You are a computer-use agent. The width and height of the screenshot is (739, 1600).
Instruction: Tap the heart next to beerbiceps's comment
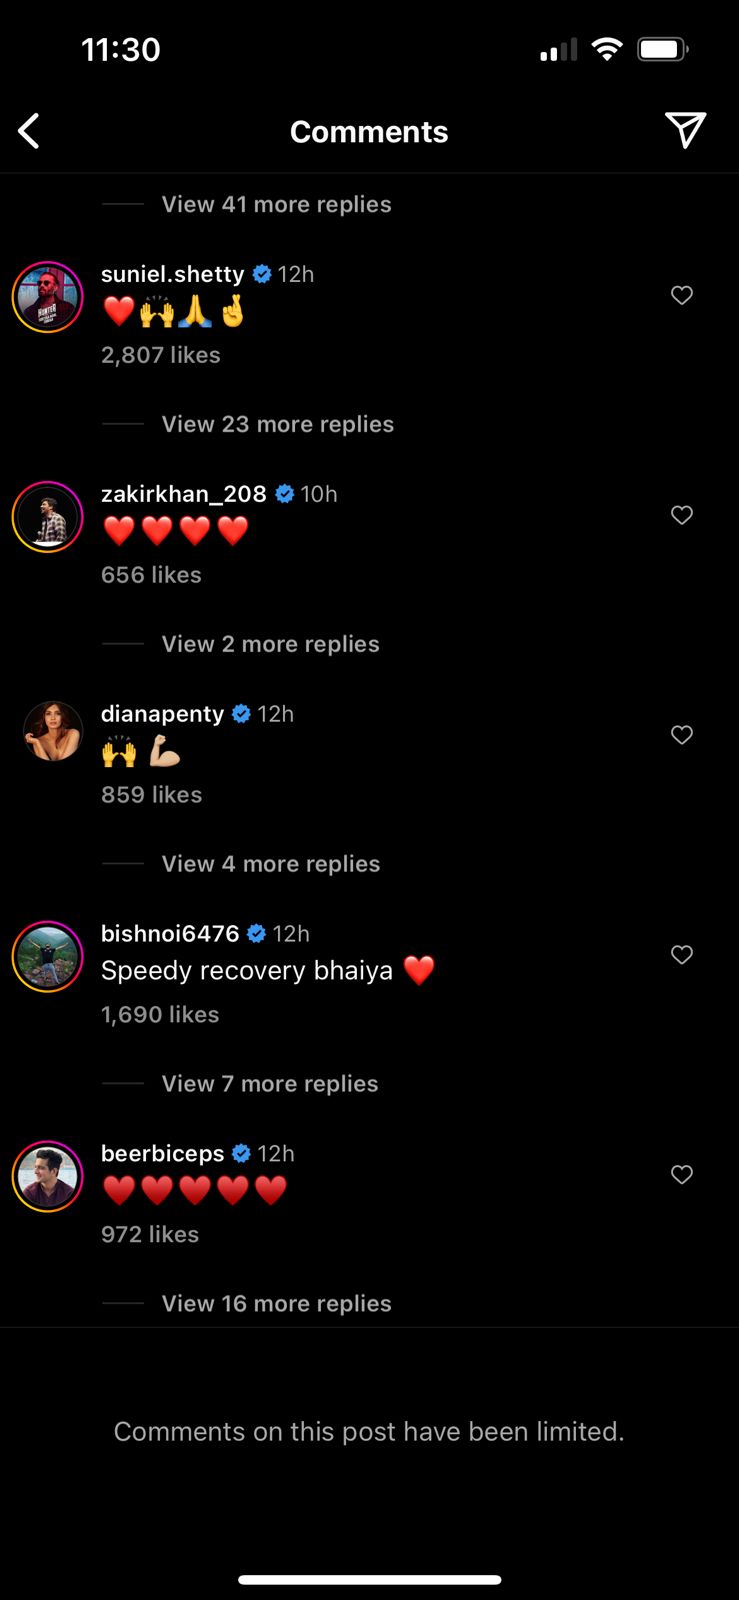(x=682, y=1175)
